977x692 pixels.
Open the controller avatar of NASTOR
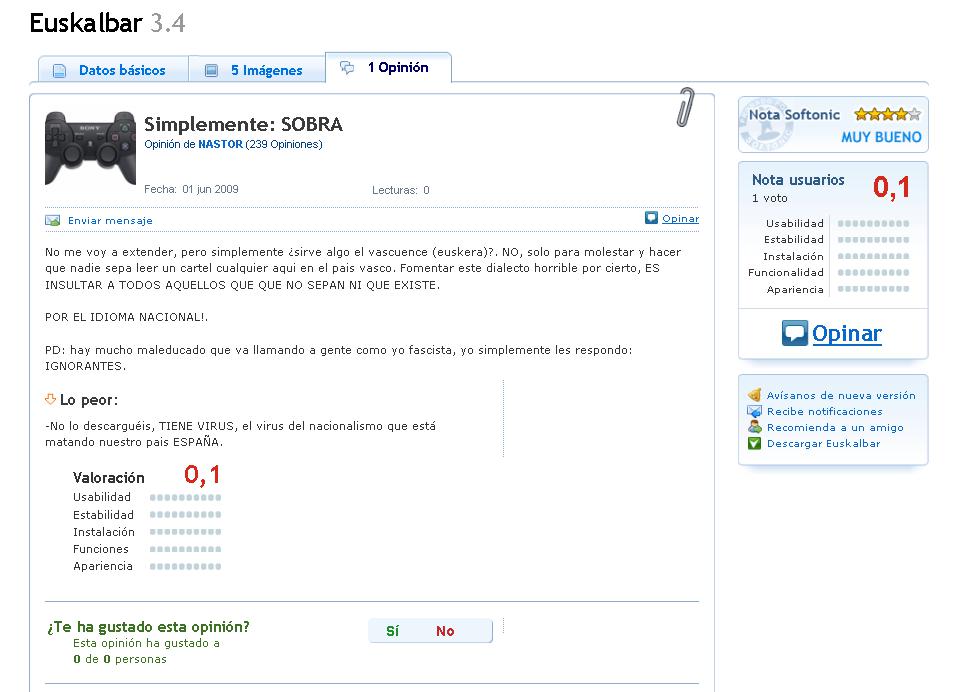90,148
